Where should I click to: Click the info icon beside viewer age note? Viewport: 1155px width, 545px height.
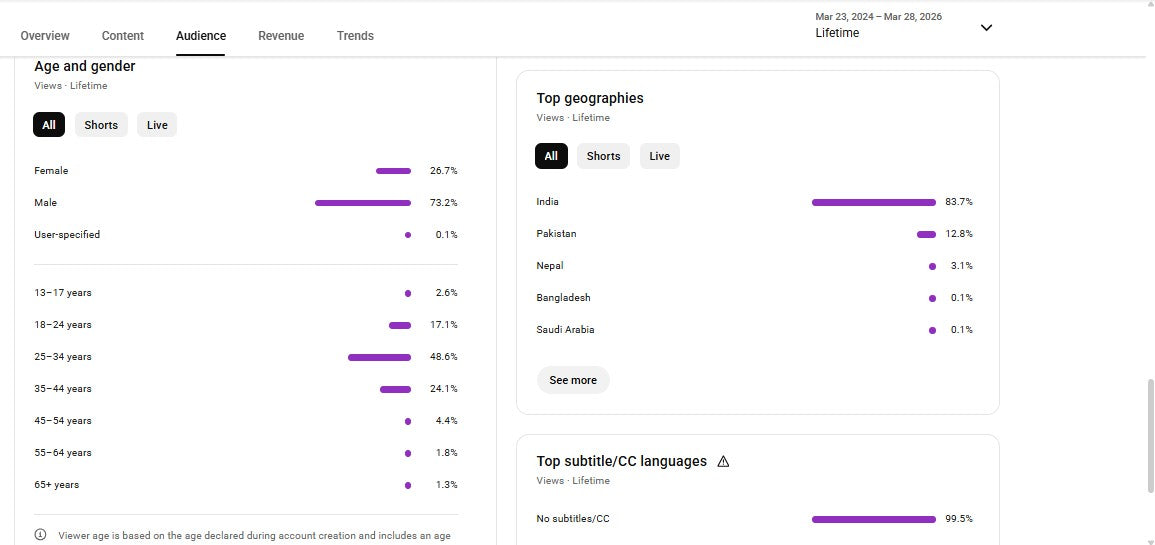[x=41, y=535]
